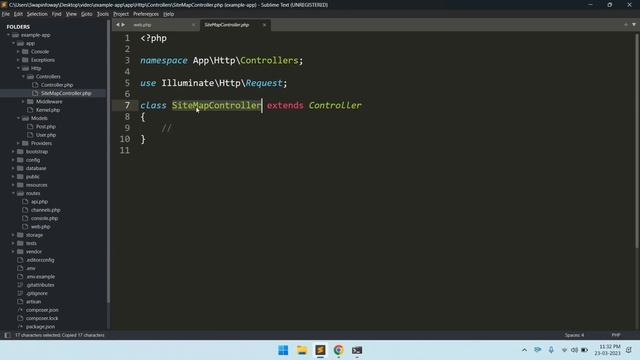Toggle the side bar icon in status bar

click(x=7, y=335)
